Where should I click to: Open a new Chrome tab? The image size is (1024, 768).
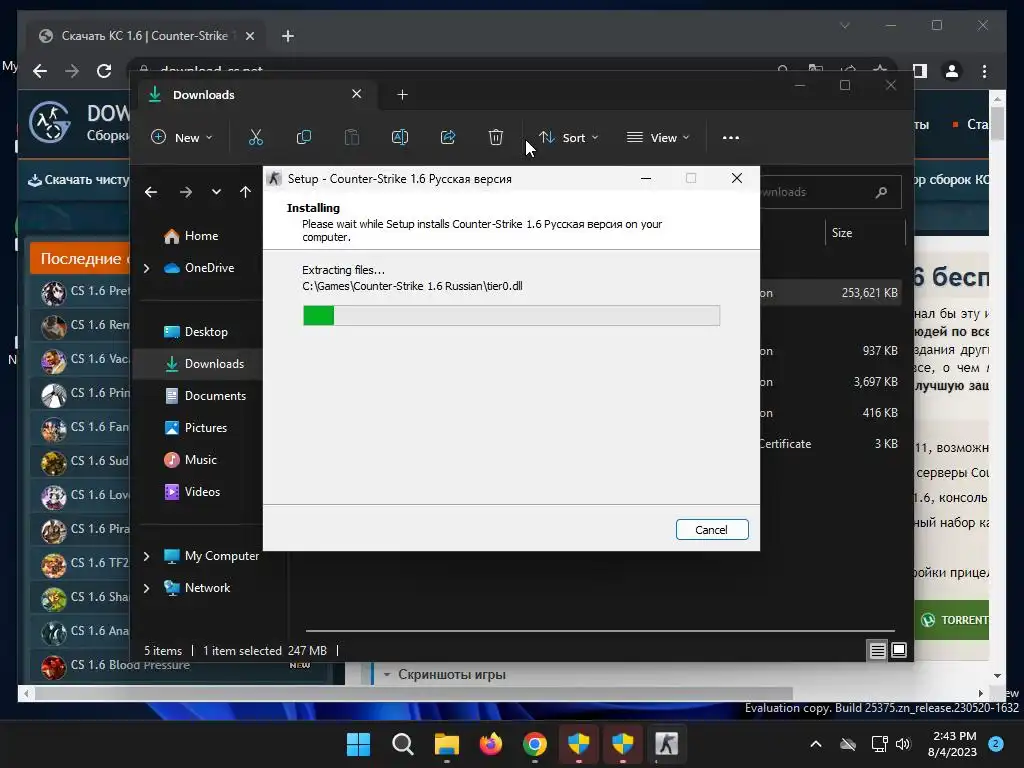(x=288, y=36)
